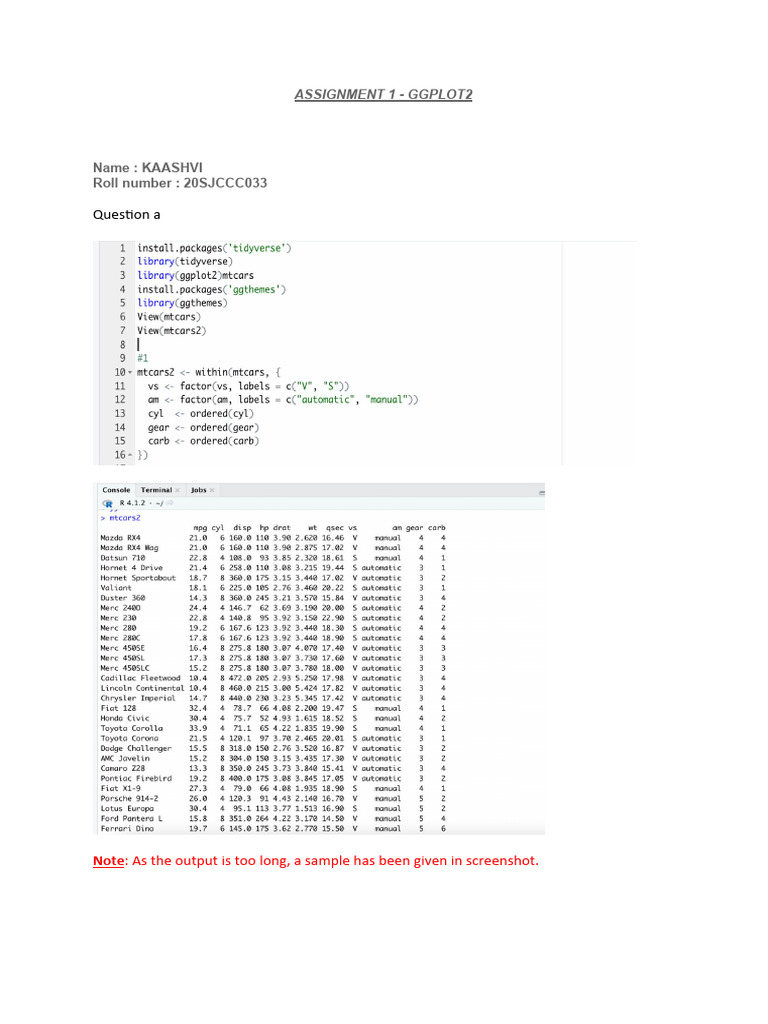Click the library(ggthemes) code line

point(182,303)
